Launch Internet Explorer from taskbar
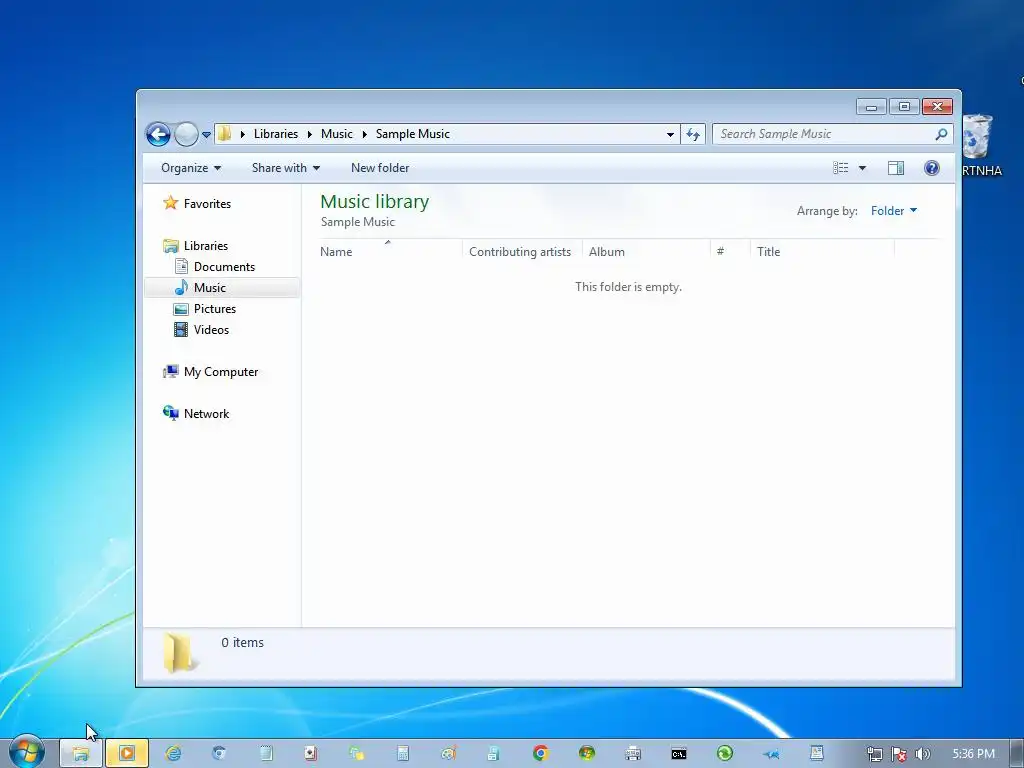Viewport: 1024px width, 768px height. (x=174, y=754)
